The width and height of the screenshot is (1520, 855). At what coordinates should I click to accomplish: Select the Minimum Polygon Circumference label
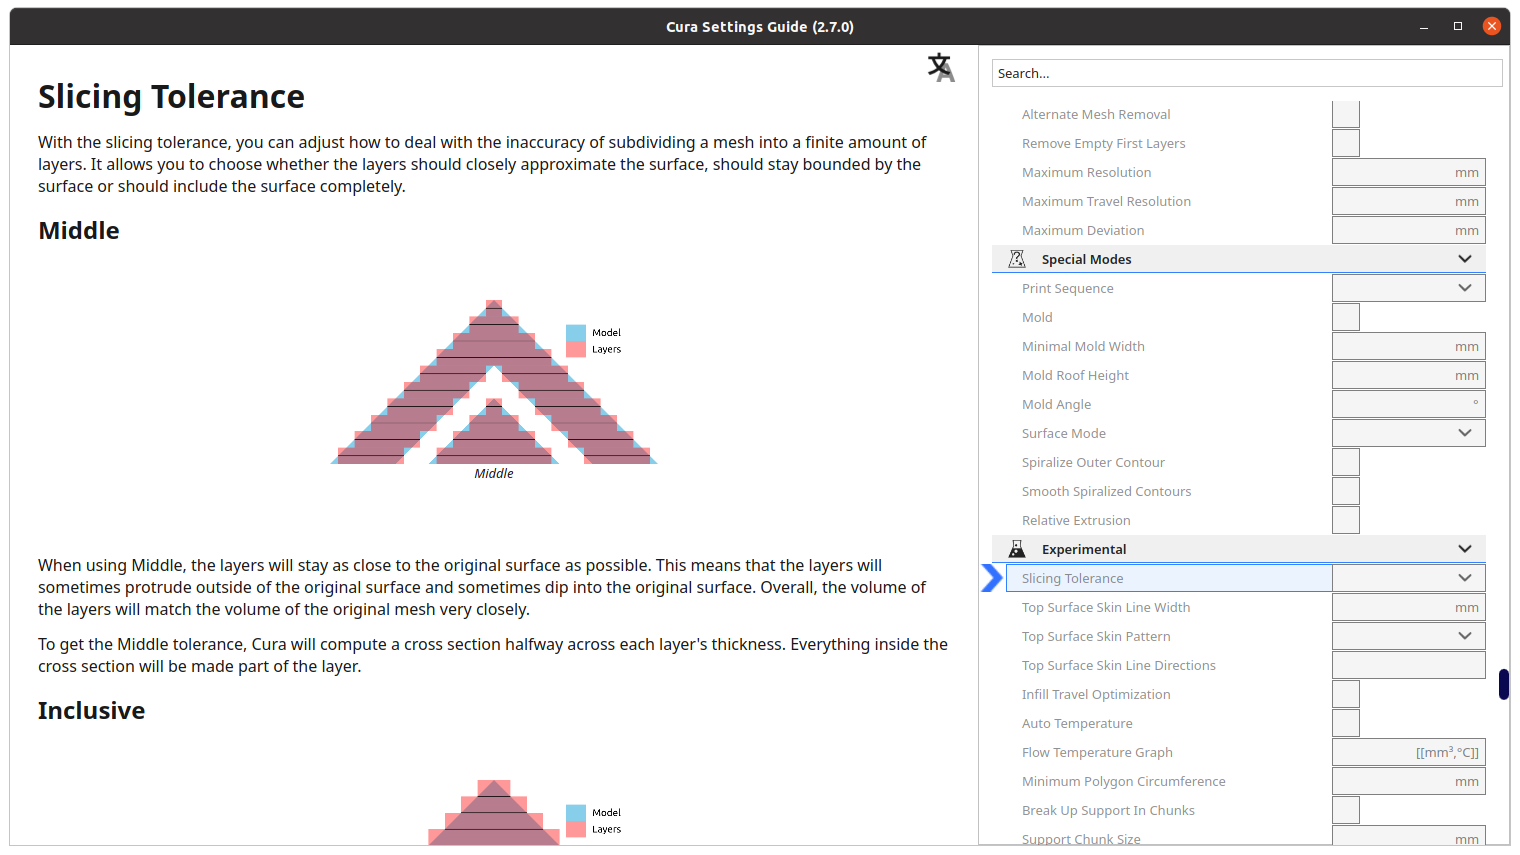(1123, 781)
